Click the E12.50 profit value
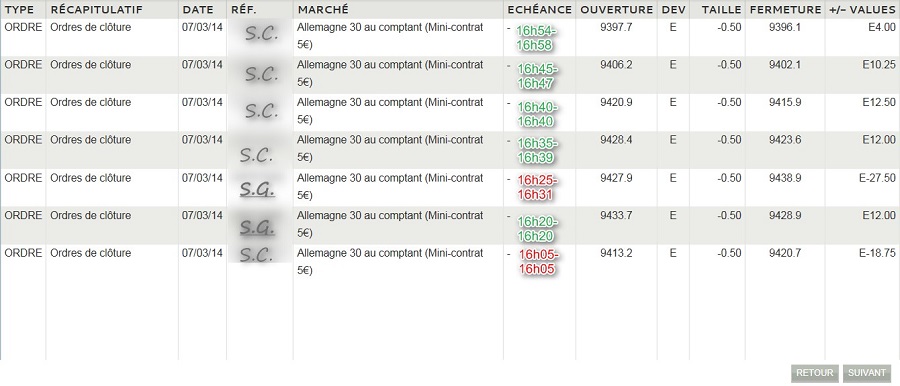Viewport: 900px width, 386px height. click(x=879, y=102)
